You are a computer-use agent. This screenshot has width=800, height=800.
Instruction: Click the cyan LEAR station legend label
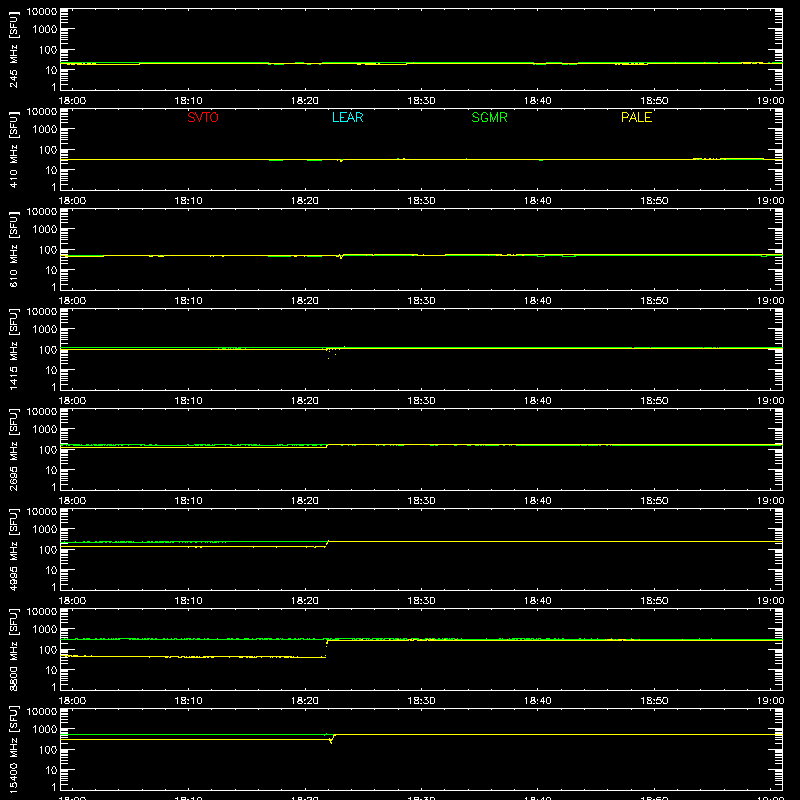coord(347,117)
